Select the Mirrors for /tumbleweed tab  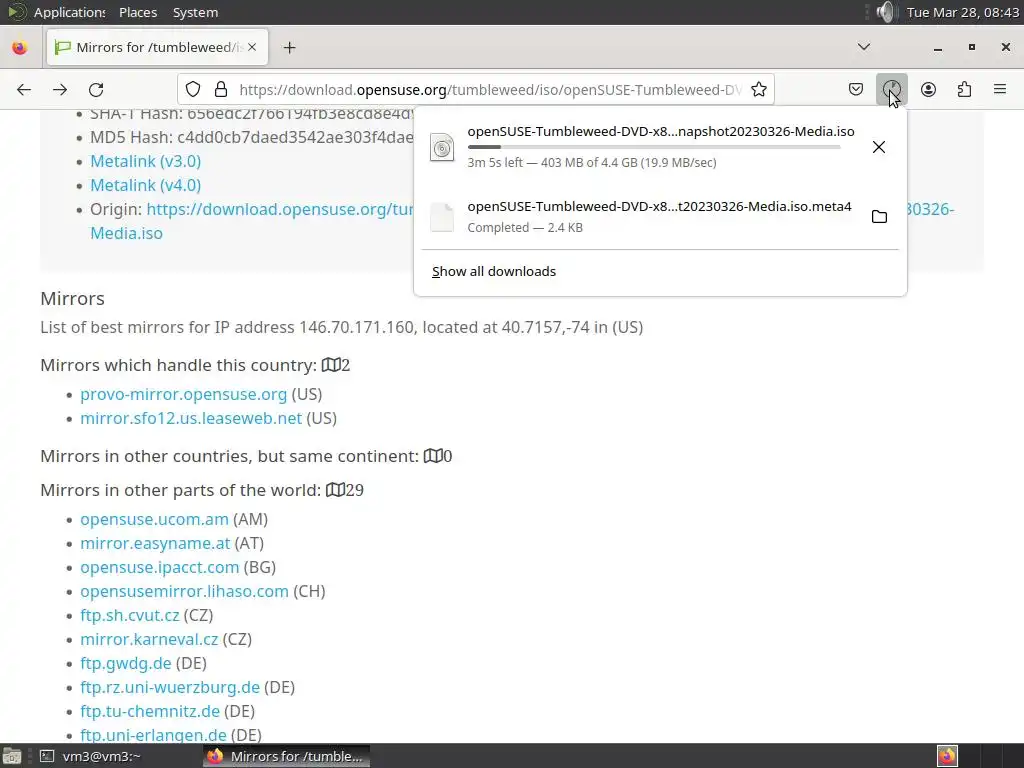coord(157,47)
